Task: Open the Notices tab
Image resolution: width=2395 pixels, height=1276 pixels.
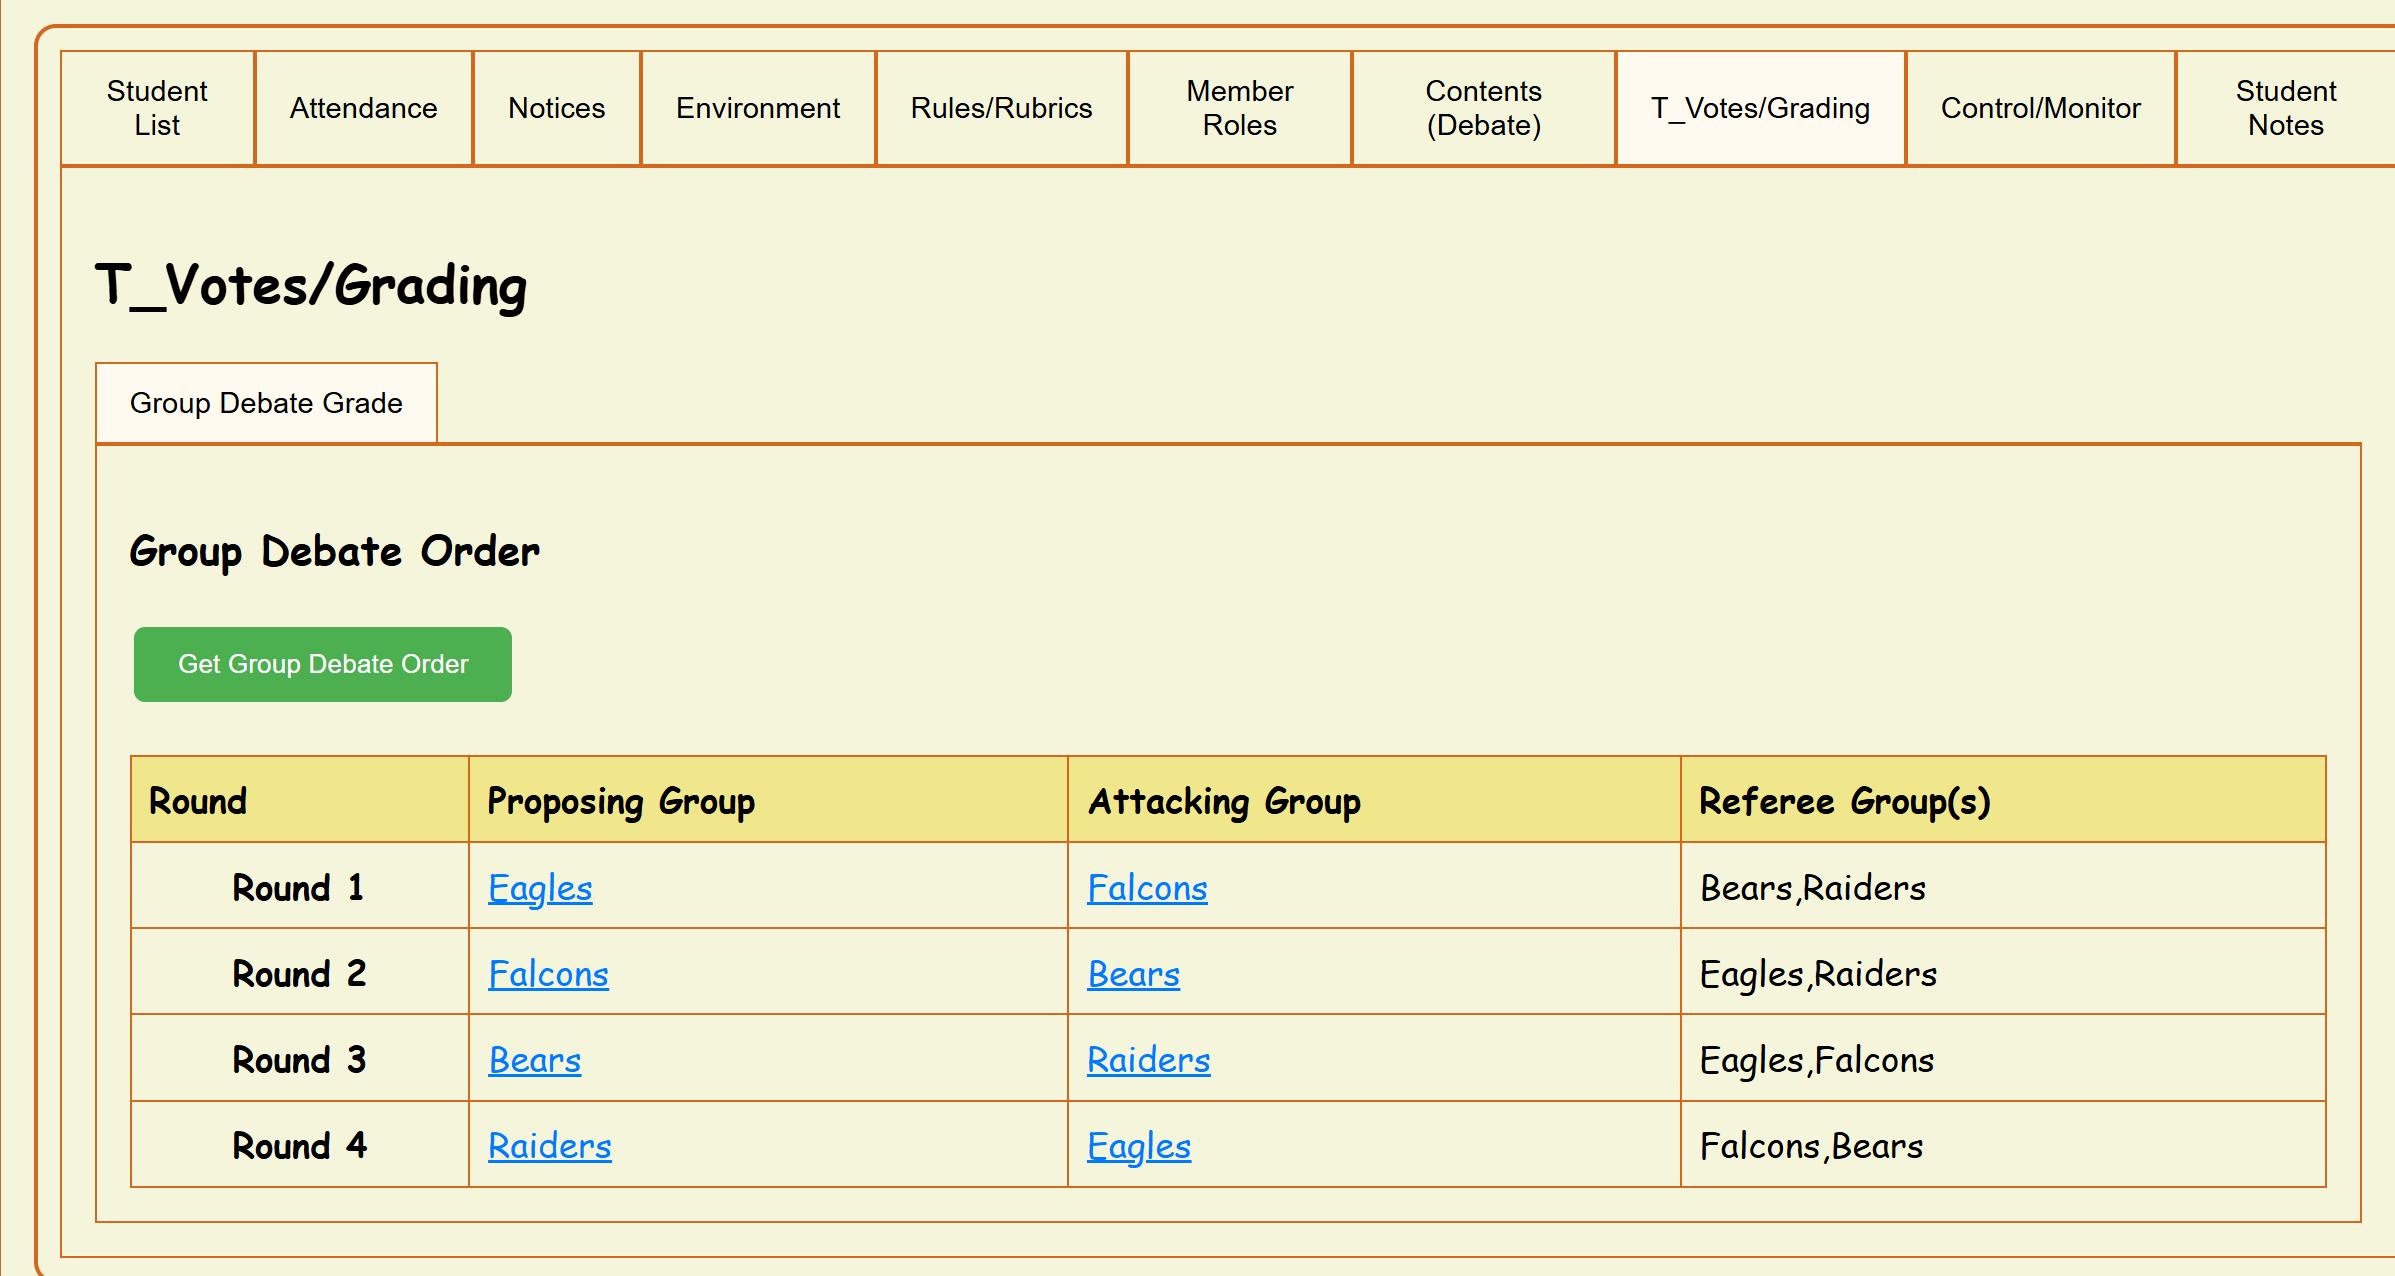Action: [556, 108]
